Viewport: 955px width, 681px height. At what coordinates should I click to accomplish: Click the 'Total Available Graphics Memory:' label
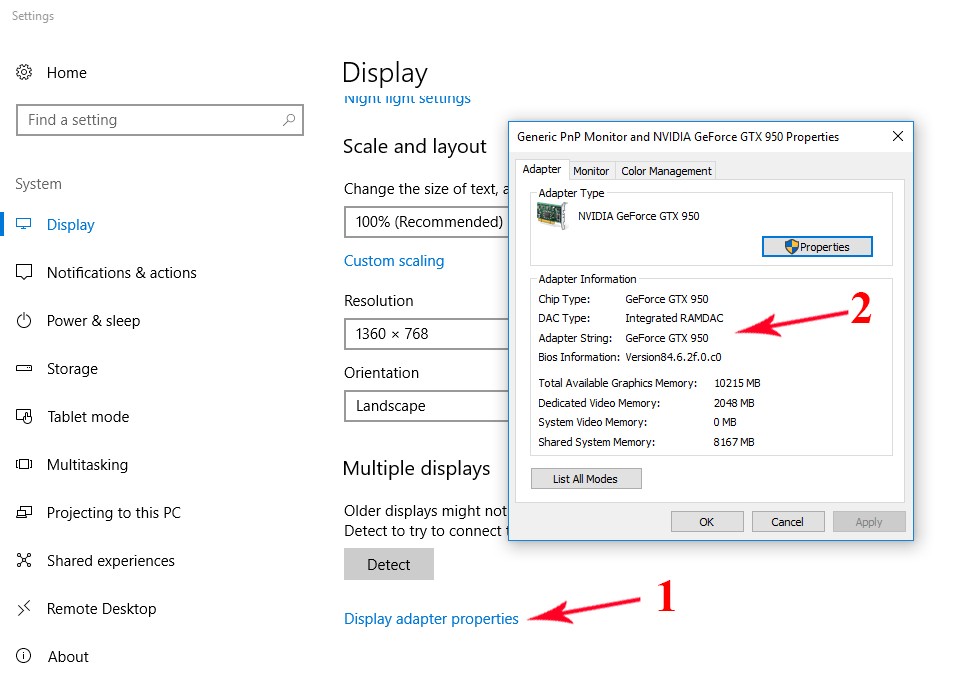click(x=618, y=383)
